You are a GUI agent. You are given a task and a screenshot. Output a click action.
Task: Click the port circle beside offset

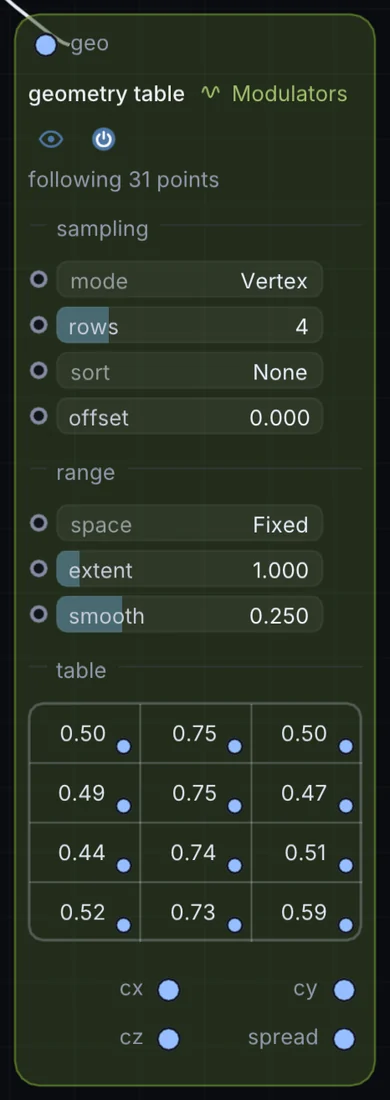[x=39, y=416]
